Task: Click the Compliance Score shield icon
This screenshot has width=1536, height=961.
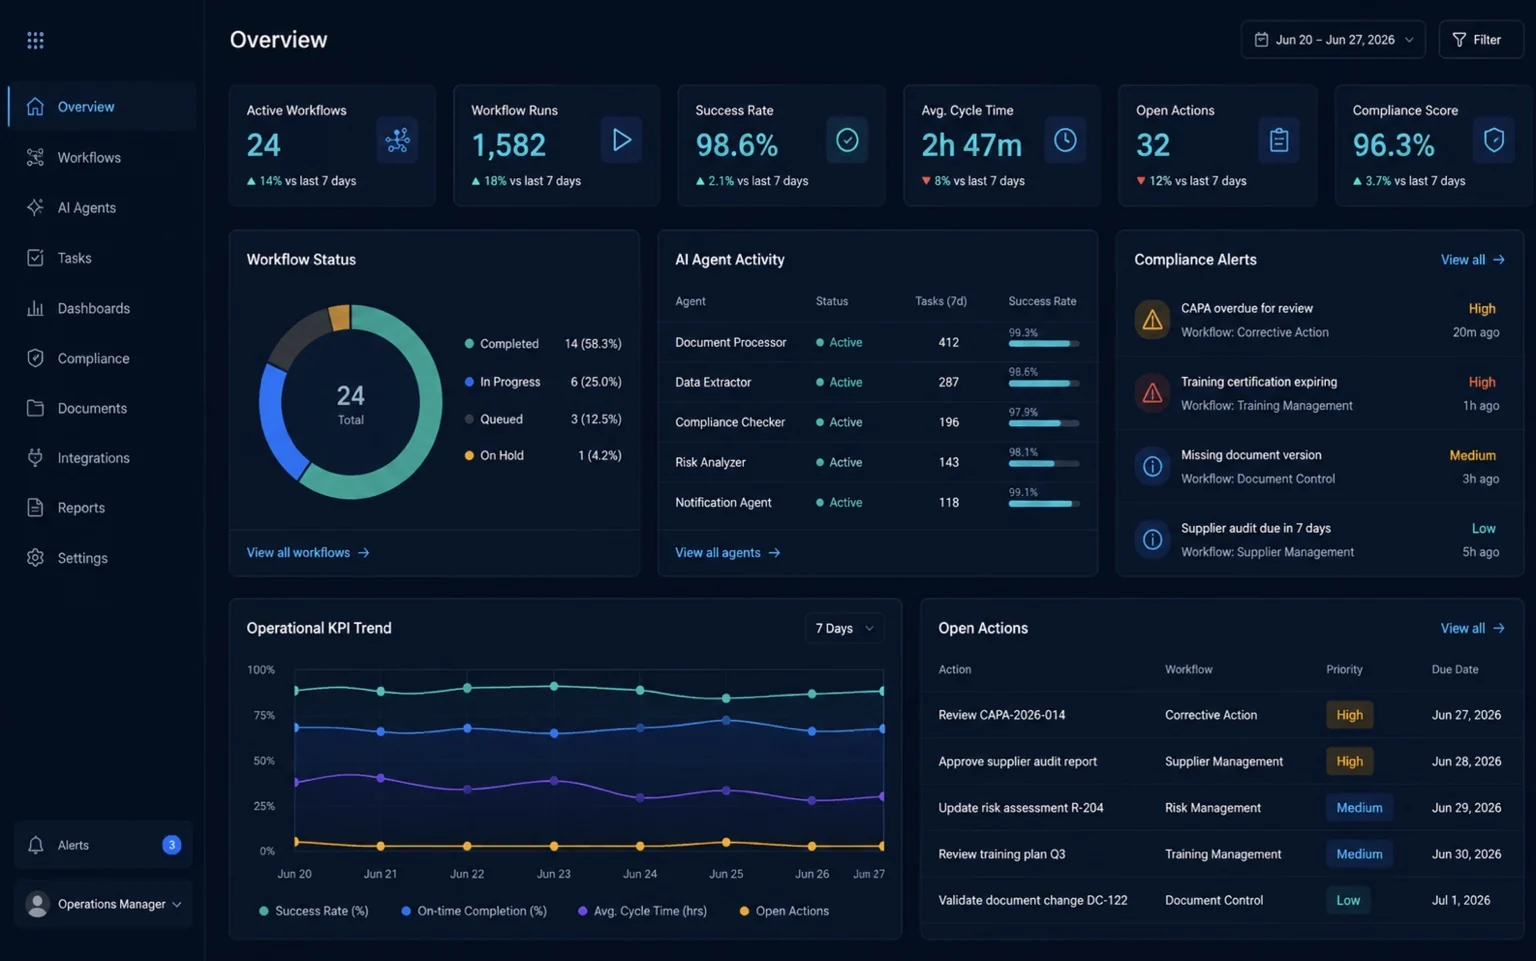Action: click(x=1494, y=140)
